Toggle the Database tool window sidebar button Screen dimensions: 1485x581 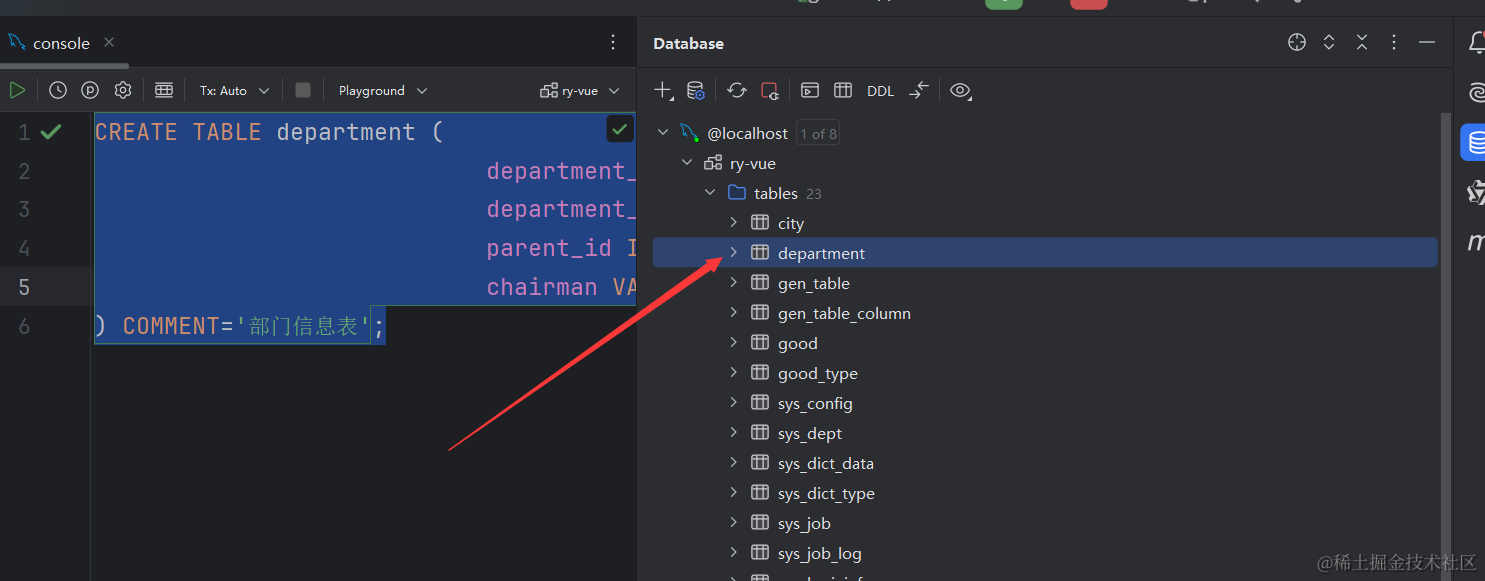1475,142
